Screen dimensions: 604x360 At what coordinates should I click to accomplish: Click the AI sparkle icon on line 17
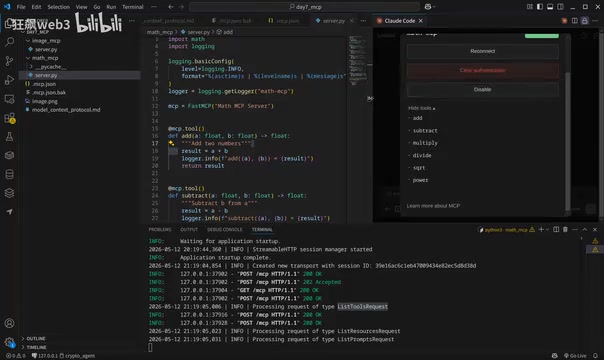point(171,143)
